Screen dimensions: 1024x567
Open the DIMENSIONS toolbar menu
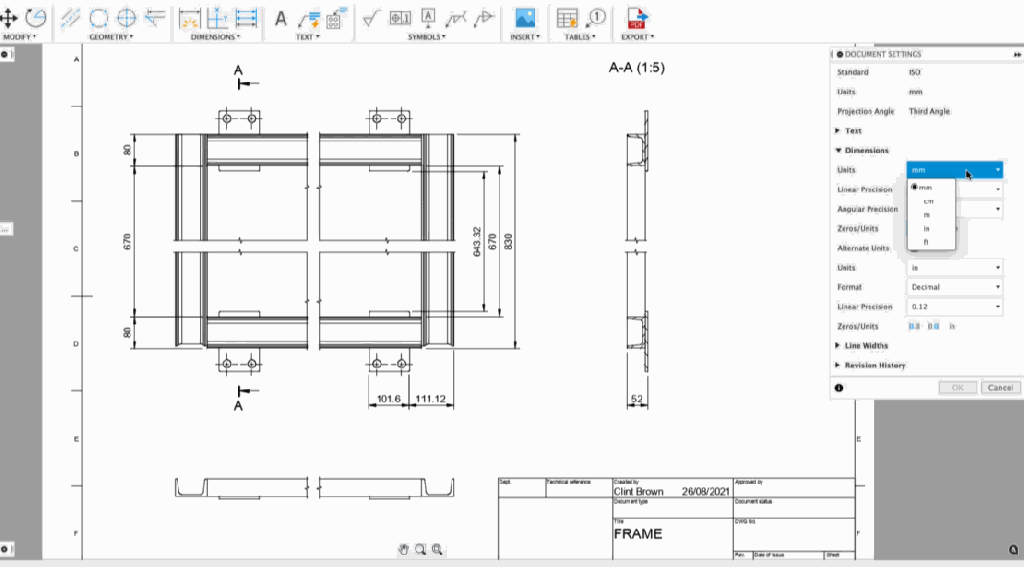point(217,37)
